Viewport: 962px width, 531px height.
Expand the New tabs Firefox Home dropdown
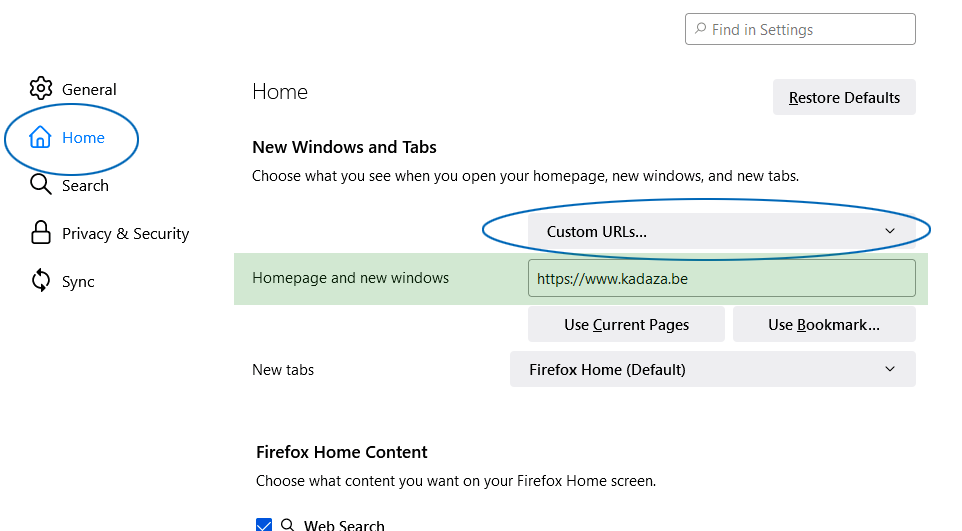(x=712, y=370)
